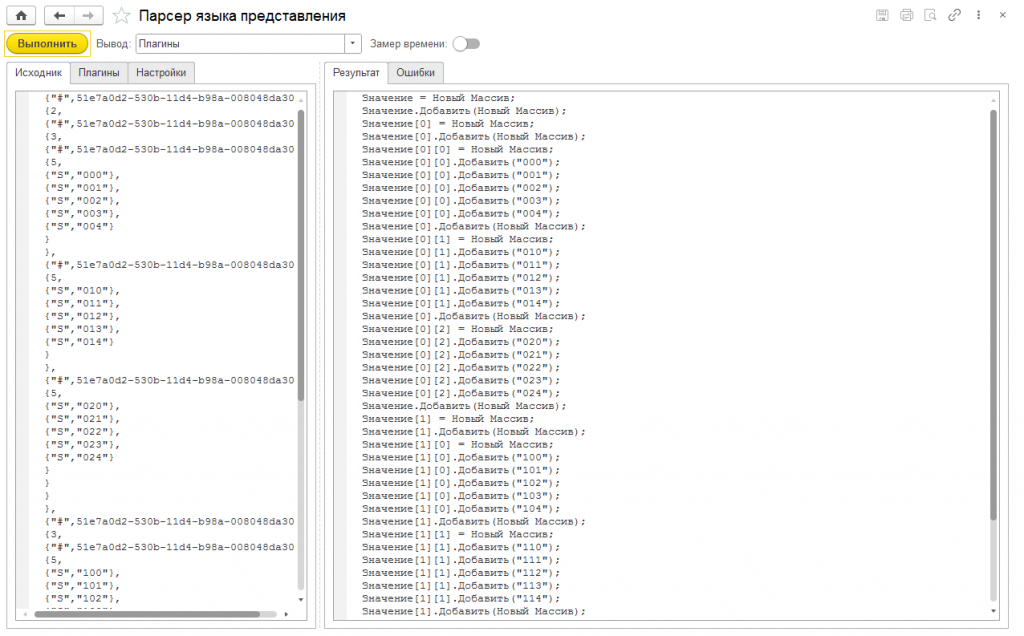Click the title Парсер языка представления
This screenshot has height=636, width=1024.
(x=242, y=16)
